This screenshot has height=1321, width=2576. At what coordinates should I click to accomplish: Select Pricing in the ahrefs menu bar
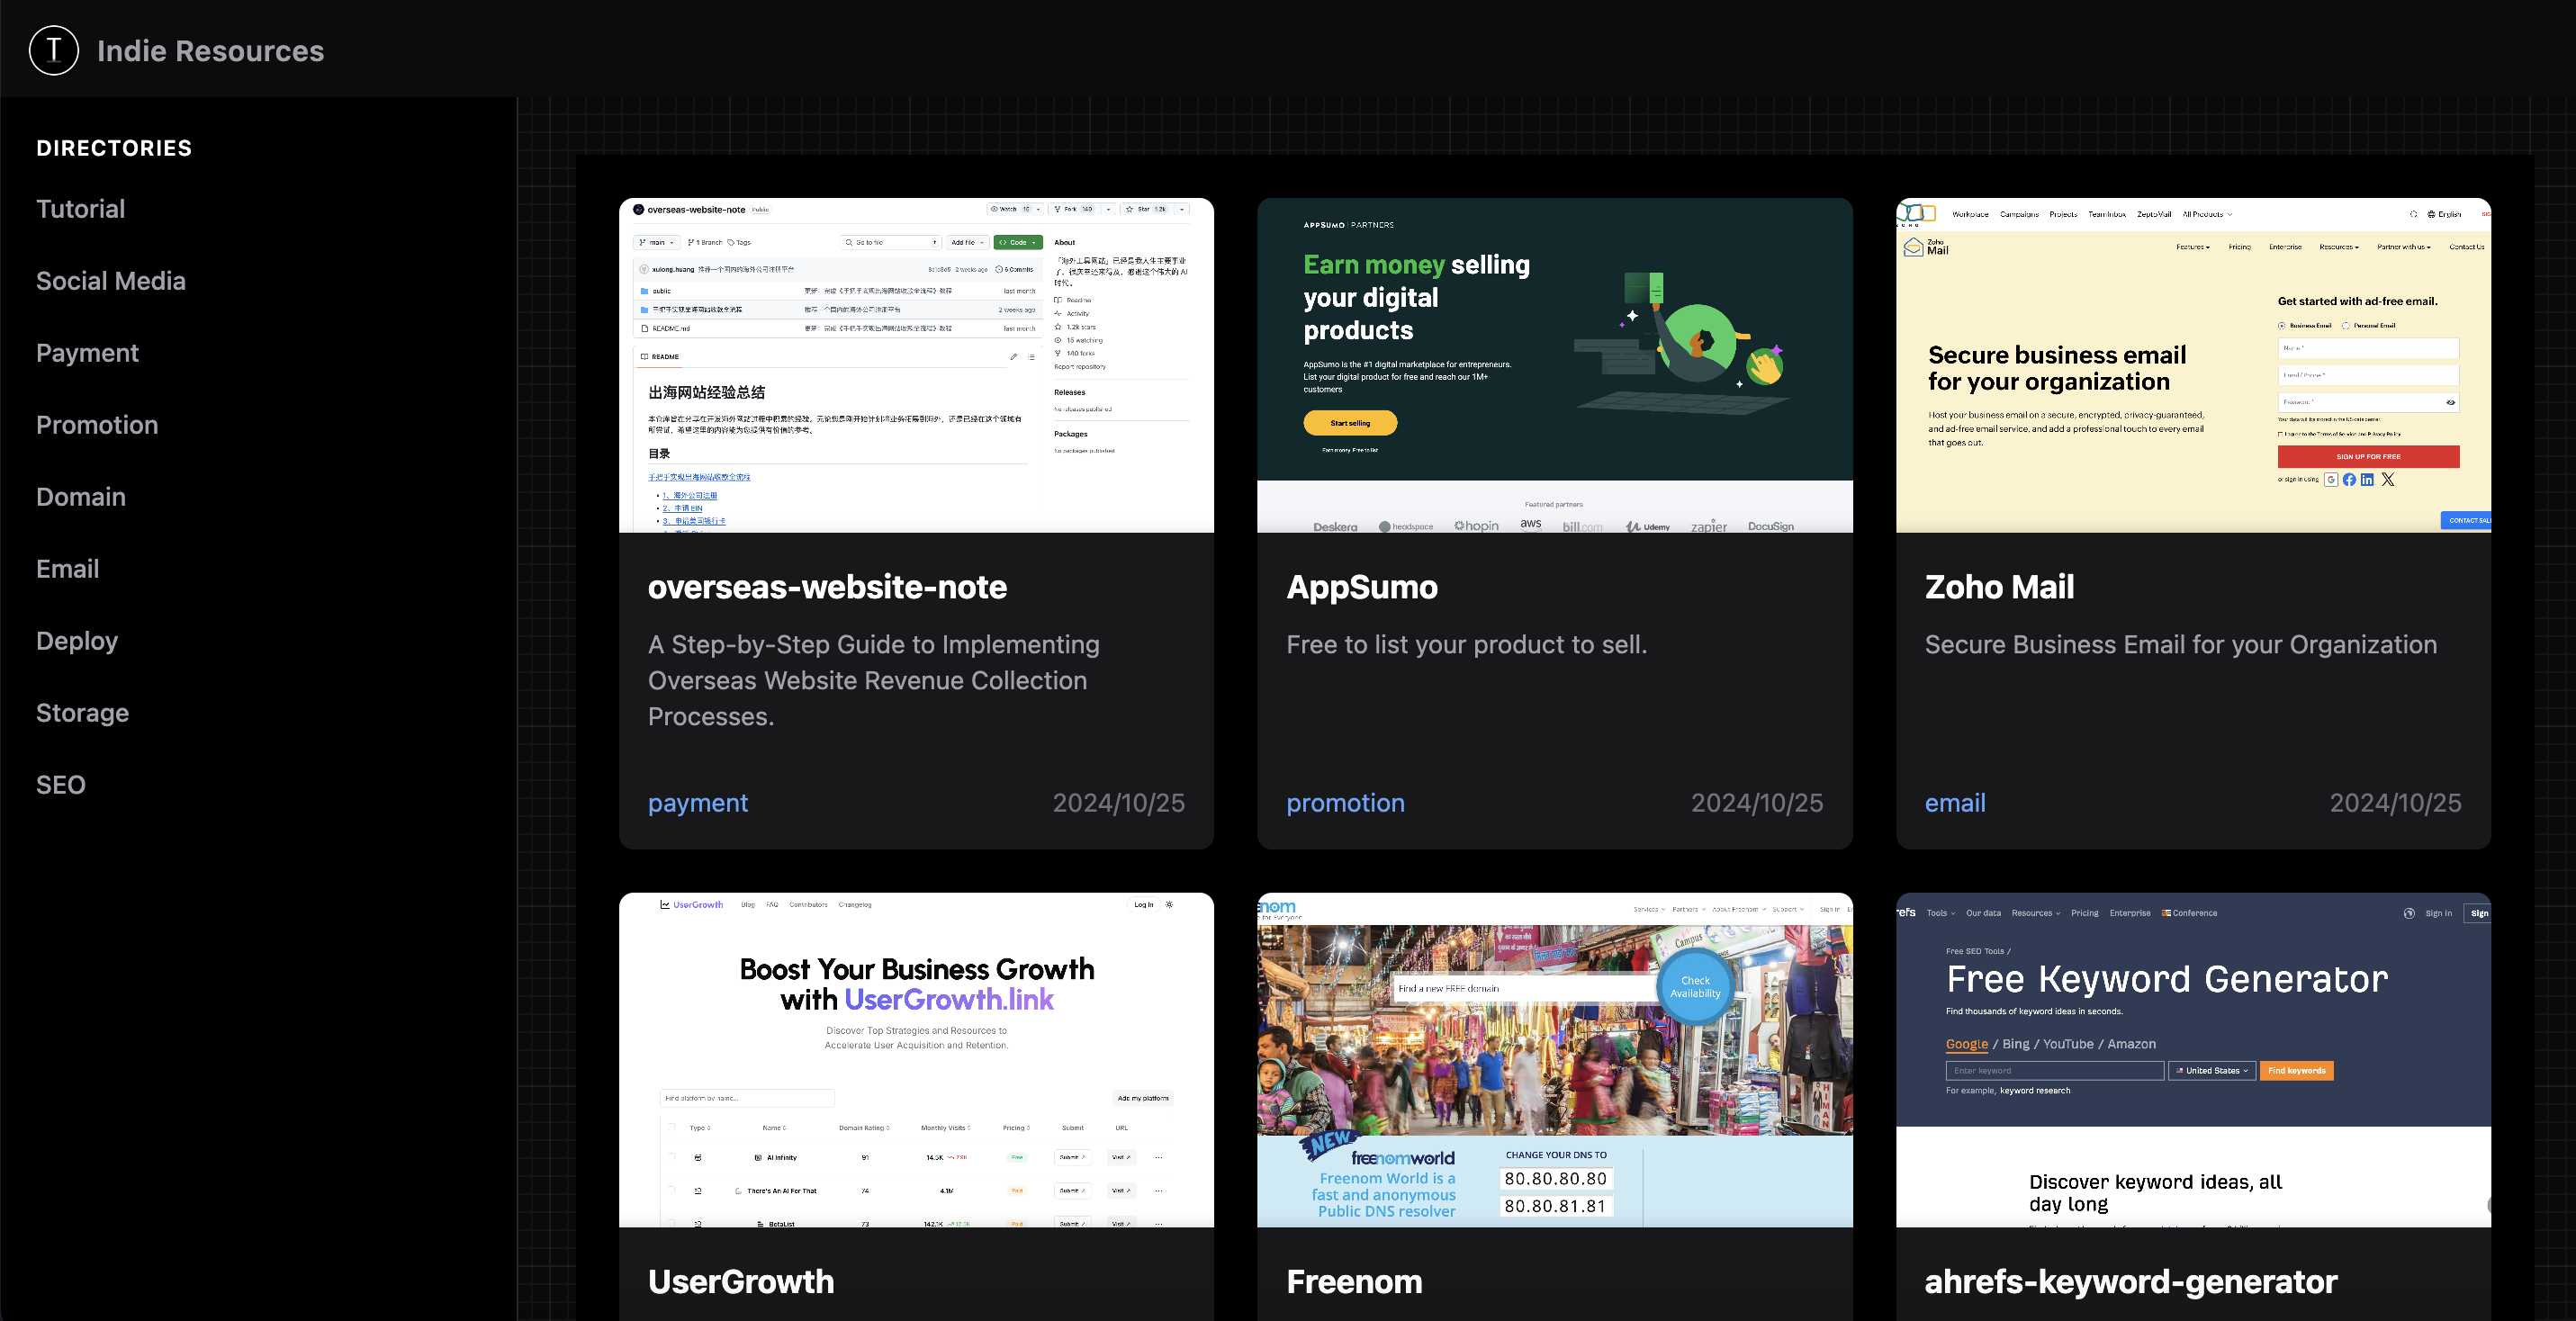point(2085,913)
